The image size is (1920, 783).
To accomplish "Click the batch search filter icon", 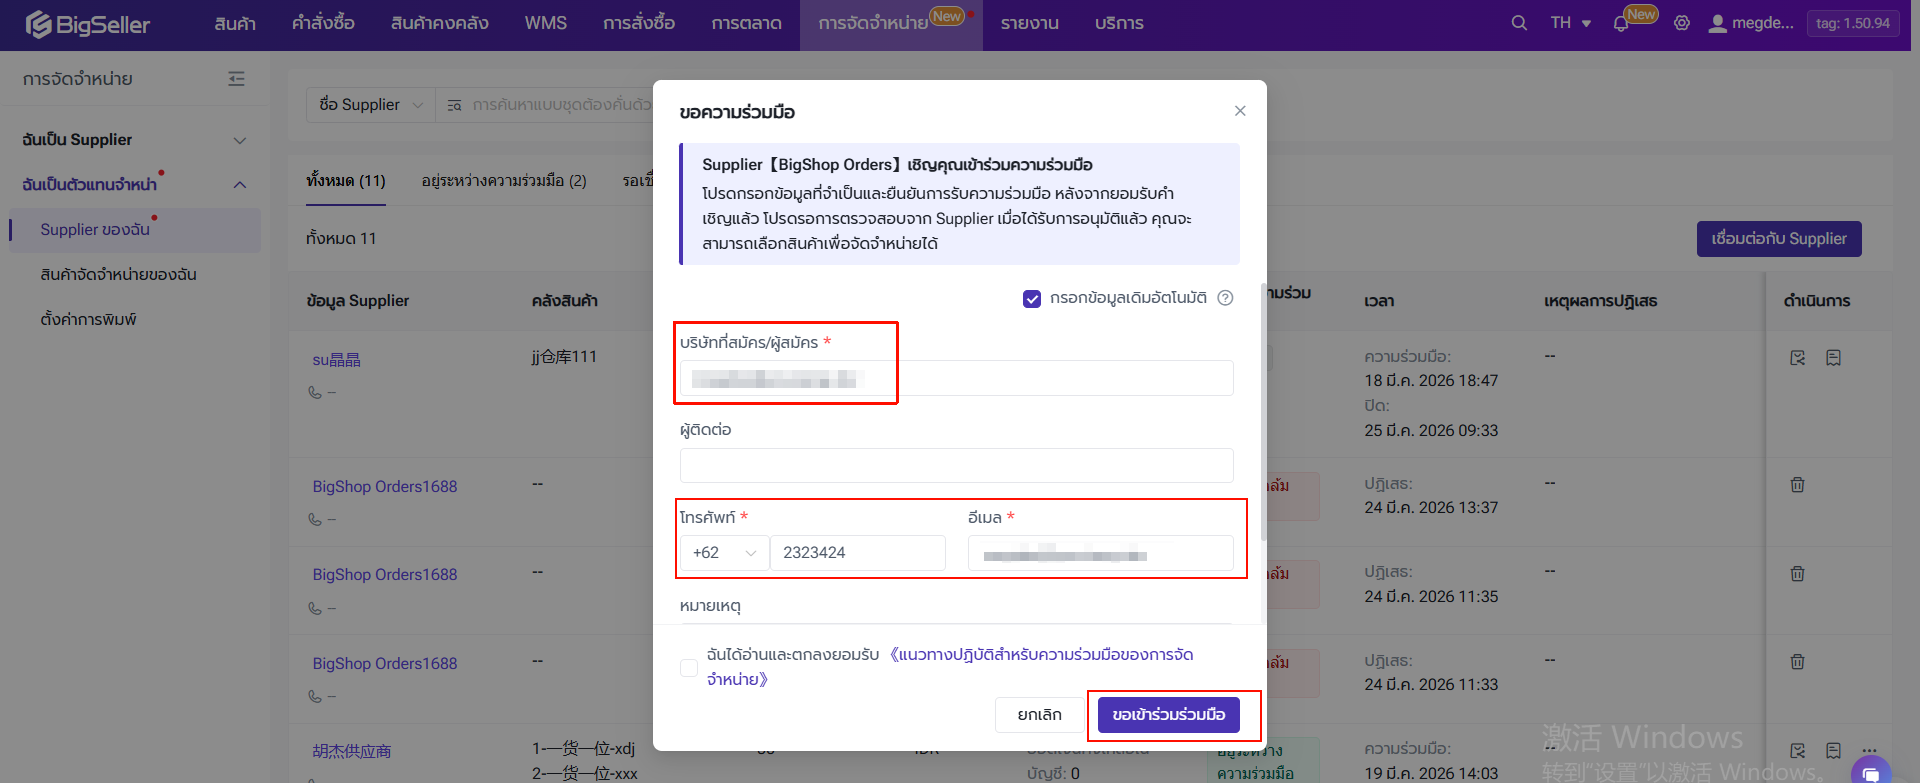I will coord(454,105).
